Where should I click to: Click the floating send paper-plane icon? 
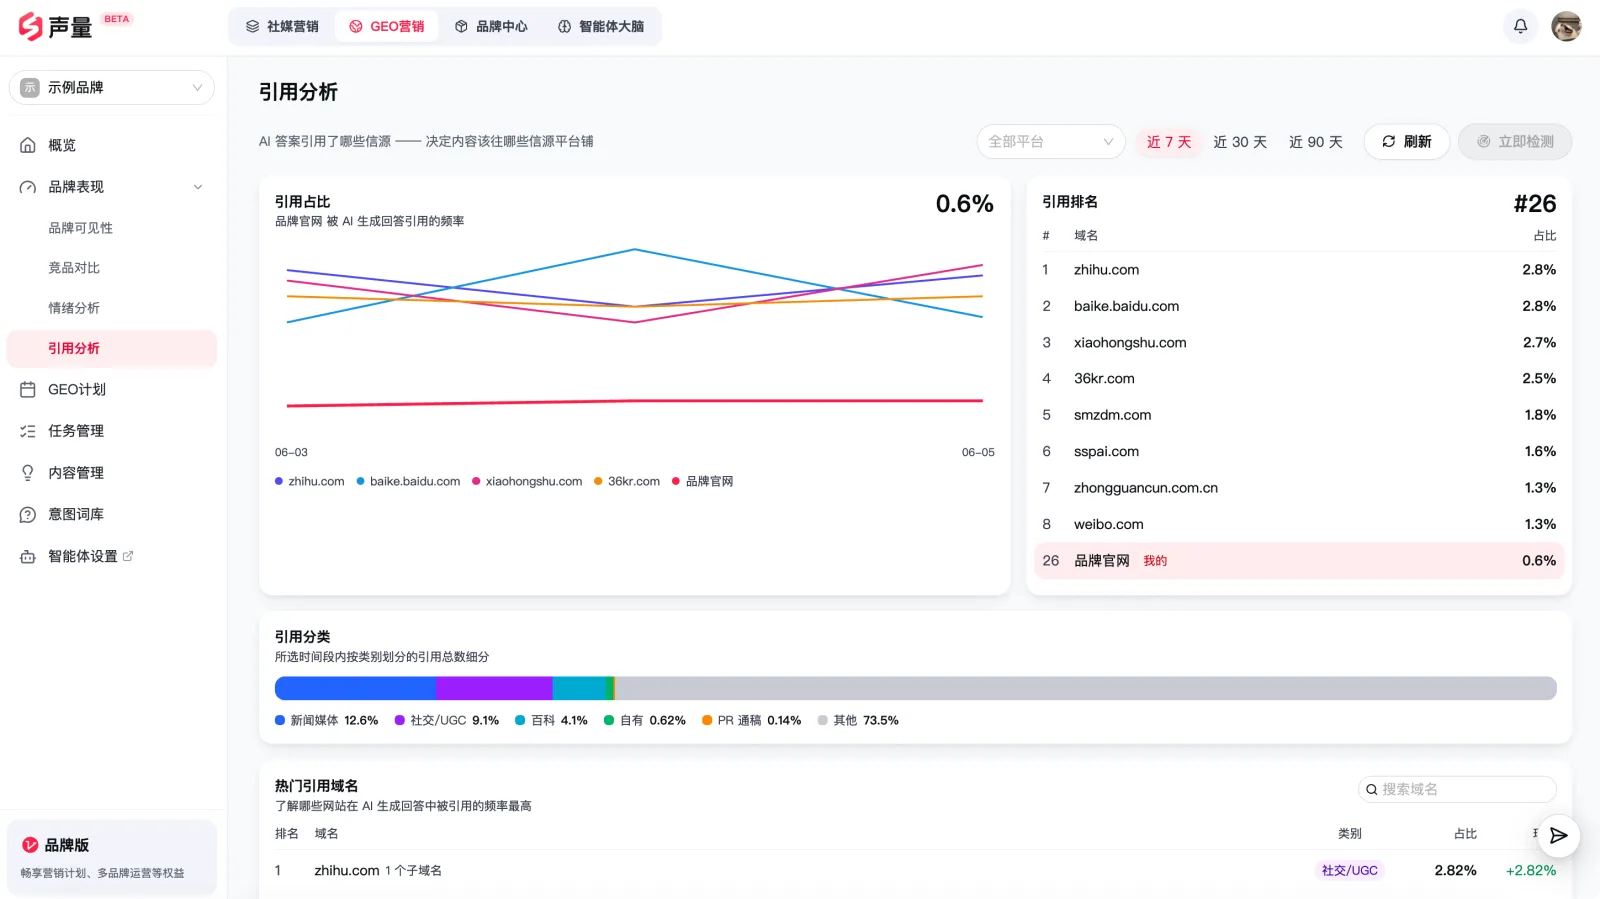pyautogui.click(x=1558, y=835)
